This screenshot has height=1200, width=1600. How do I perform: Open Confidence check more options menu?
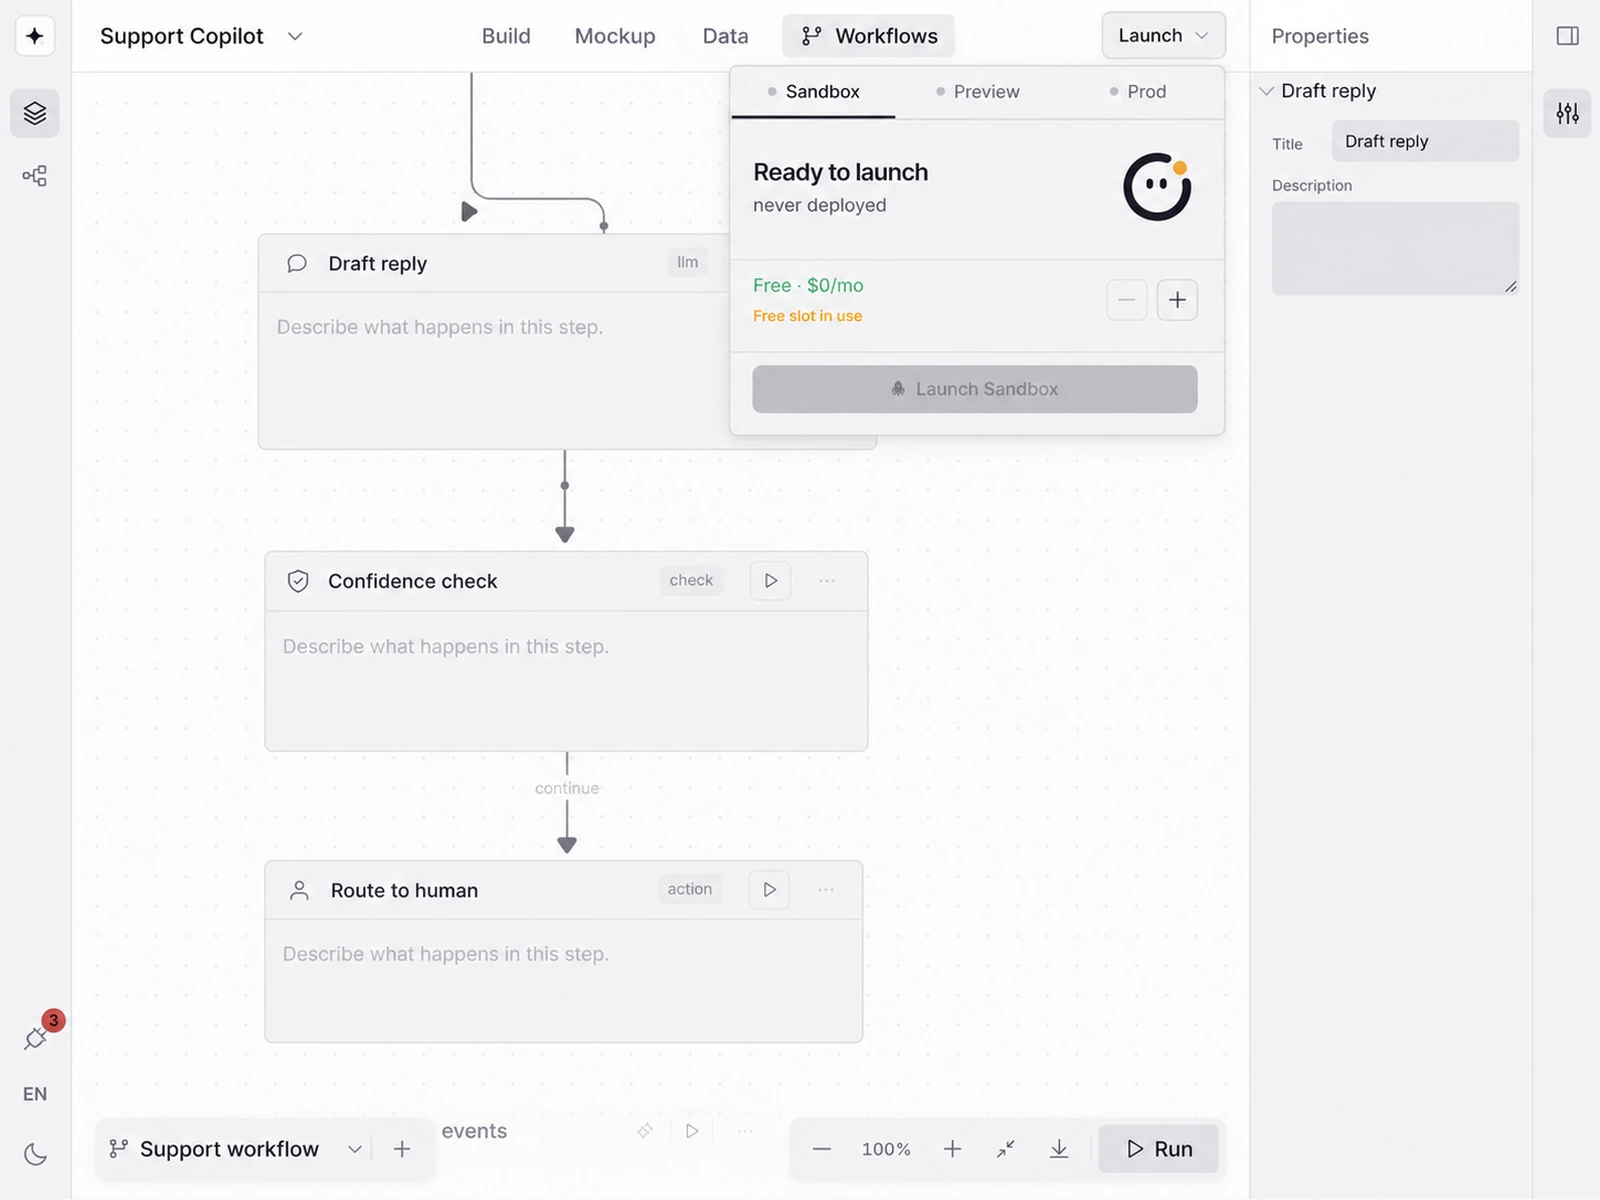(x=827, y=580)
